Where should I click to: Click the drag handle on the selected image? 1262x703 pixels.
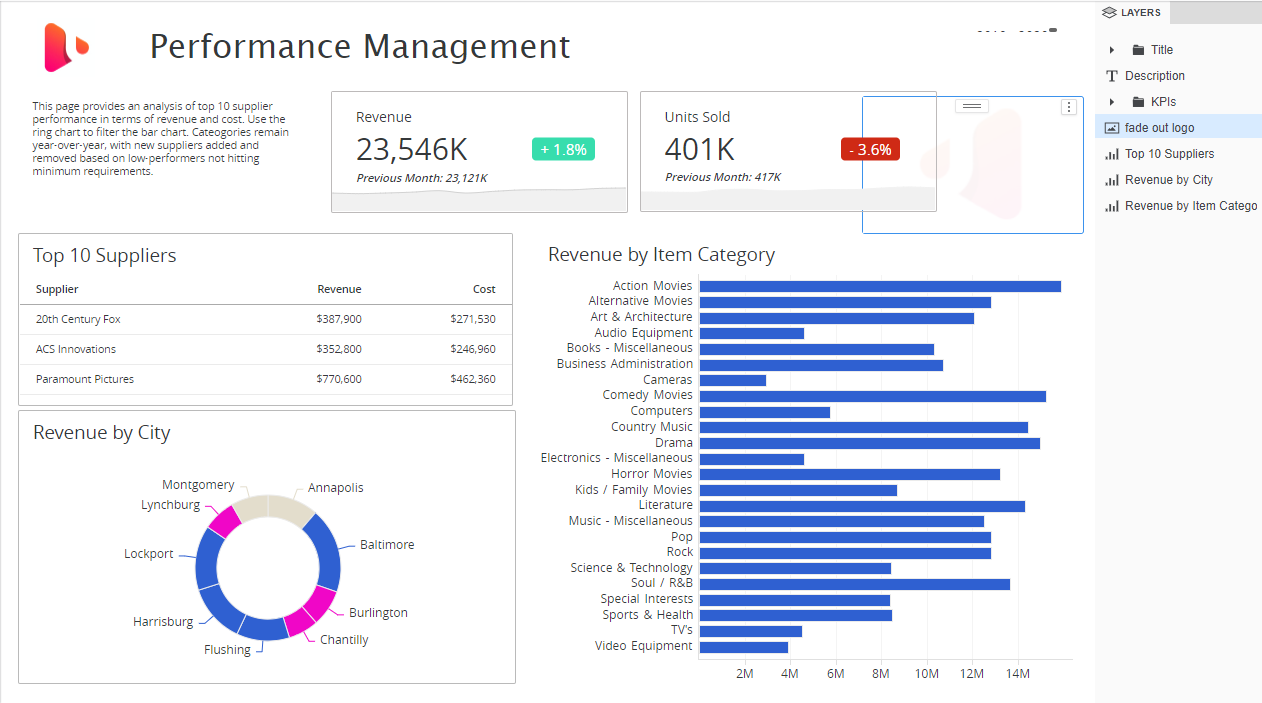coord(972,106)
